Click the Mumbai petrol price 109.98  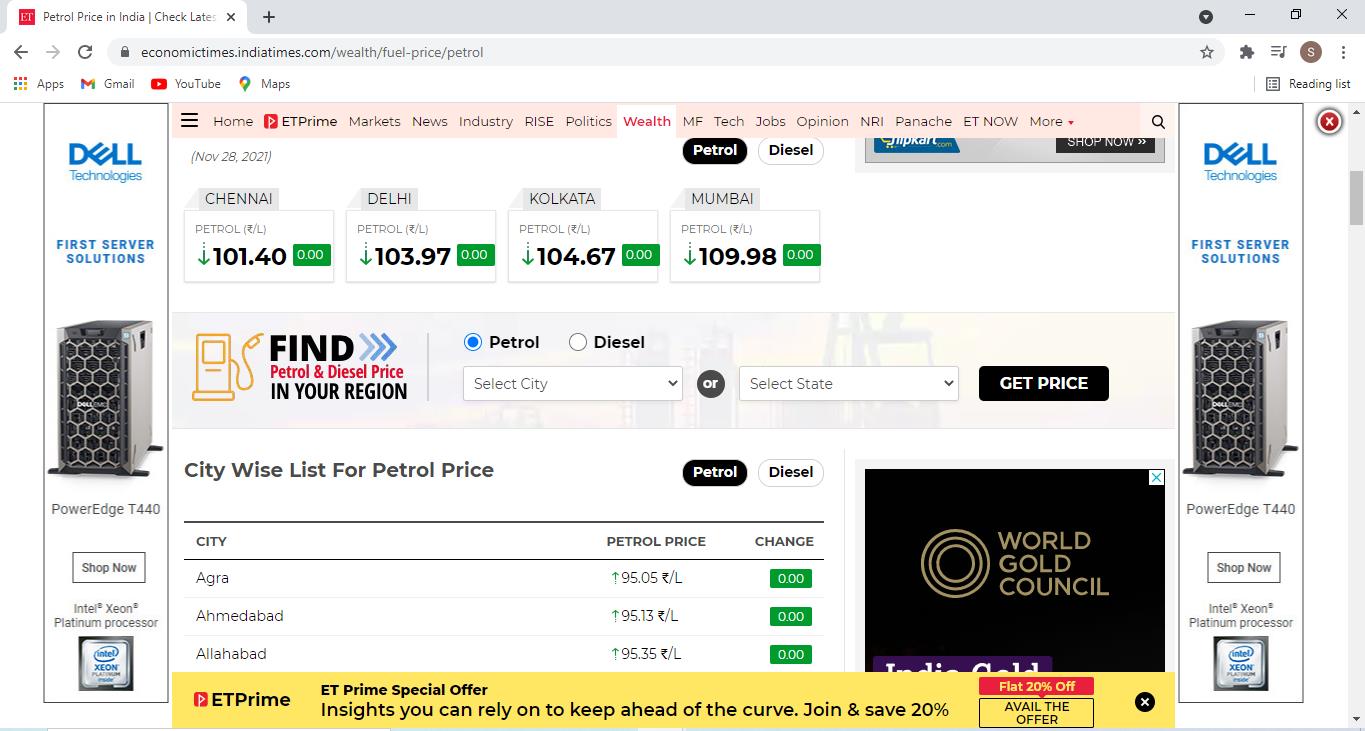[x=737, y=256]
